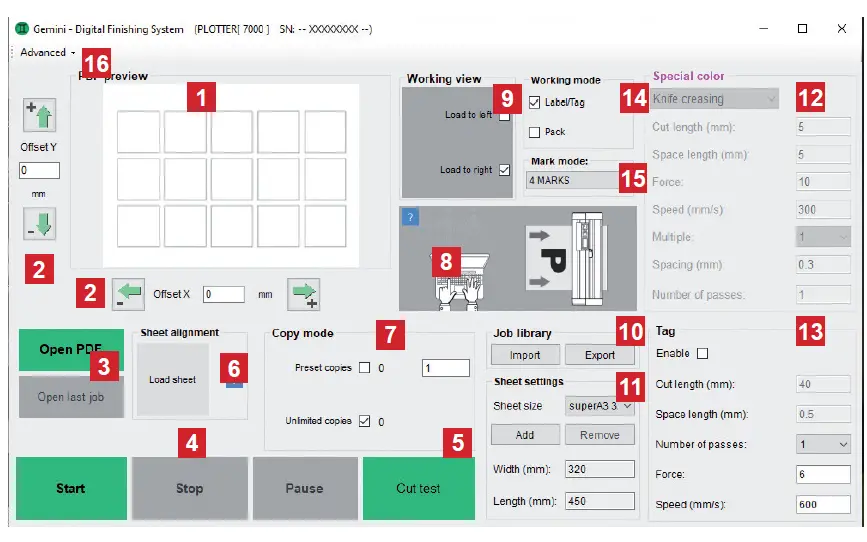Click the 'Sheet settings' label text
Viewport: 867px width, 542px height.
tap(529, 382)
